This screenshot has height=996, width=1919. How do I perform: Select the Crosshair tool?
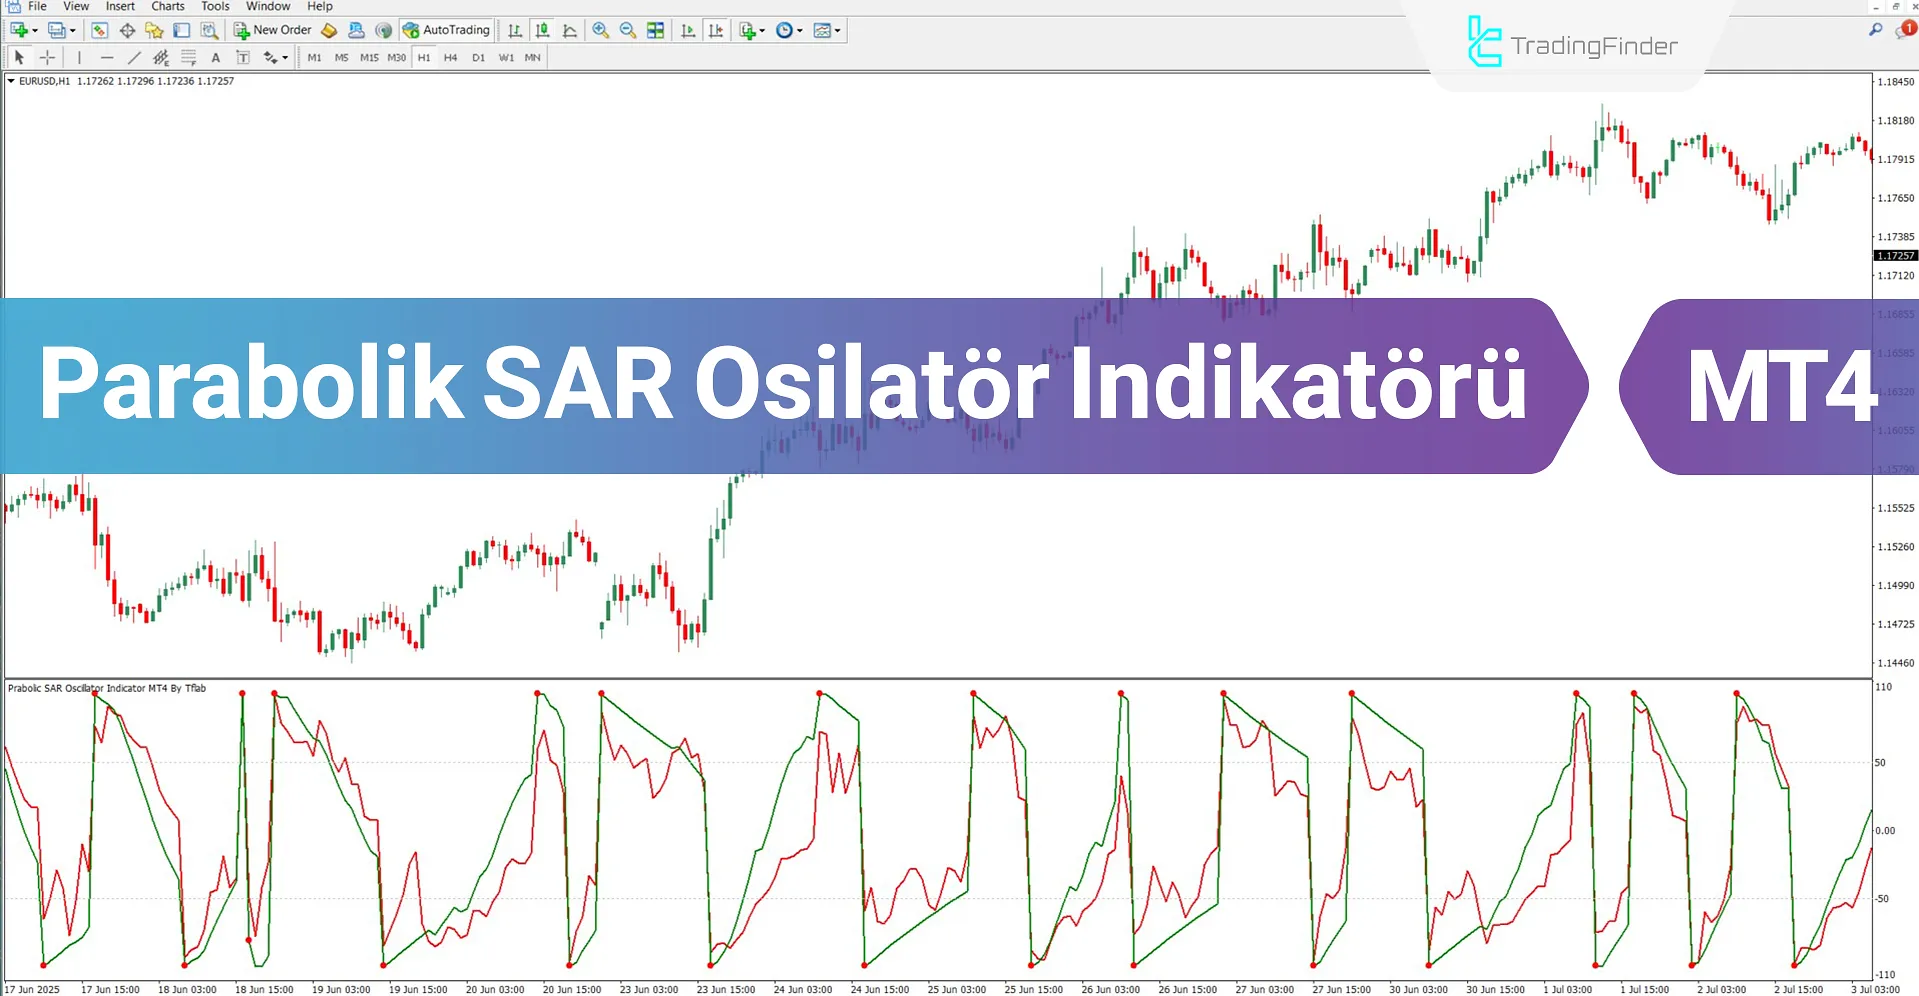[46, 58]
